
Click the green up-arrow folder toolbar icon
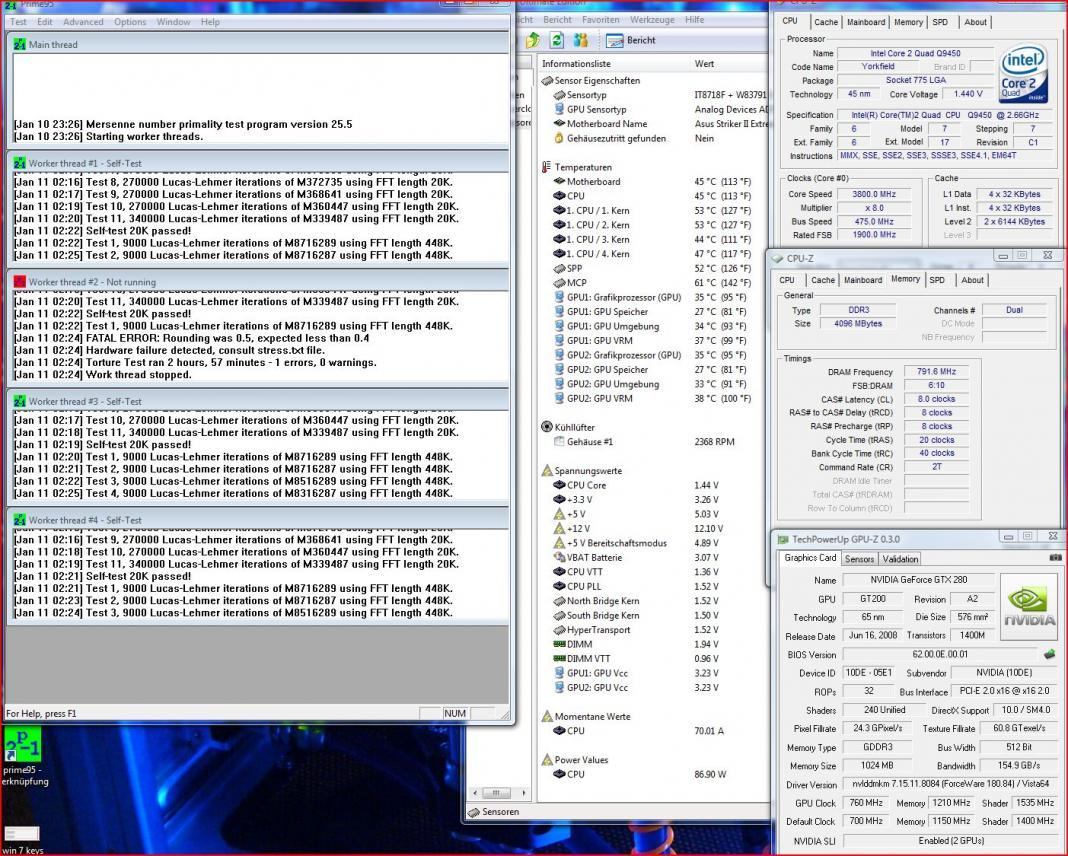(x=533, y=40)
